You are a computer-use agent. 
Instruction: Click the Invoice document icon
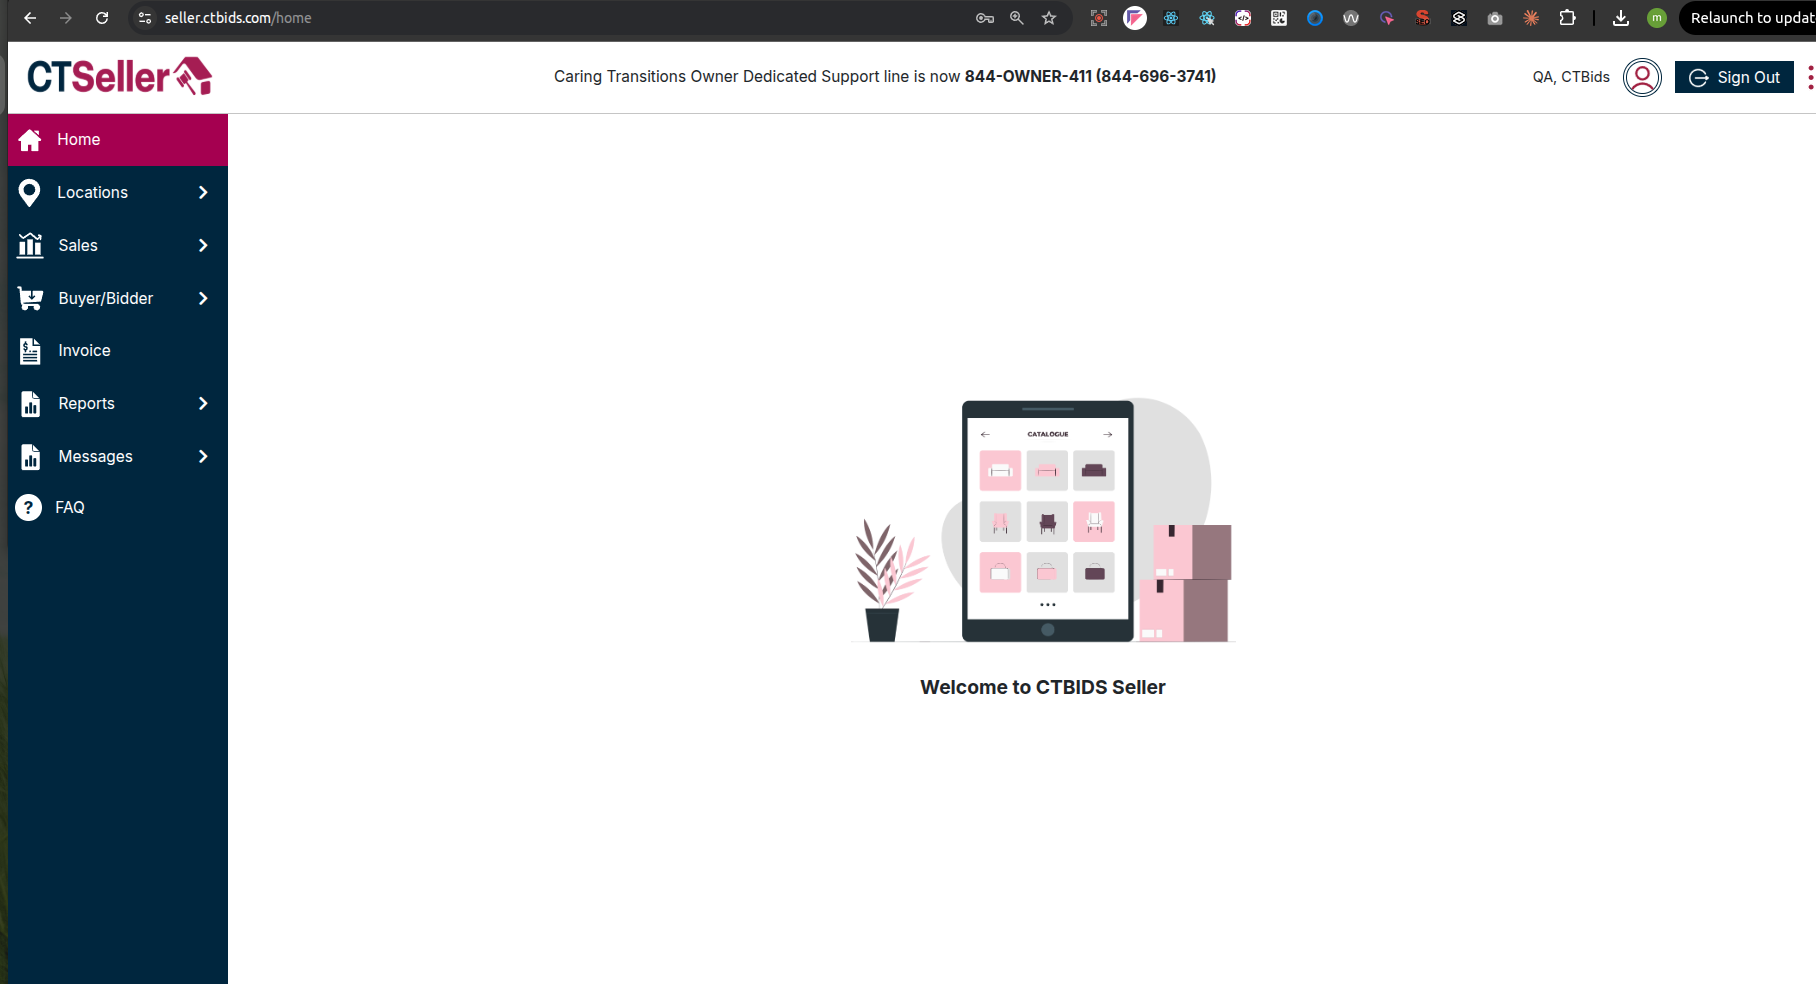31,351
